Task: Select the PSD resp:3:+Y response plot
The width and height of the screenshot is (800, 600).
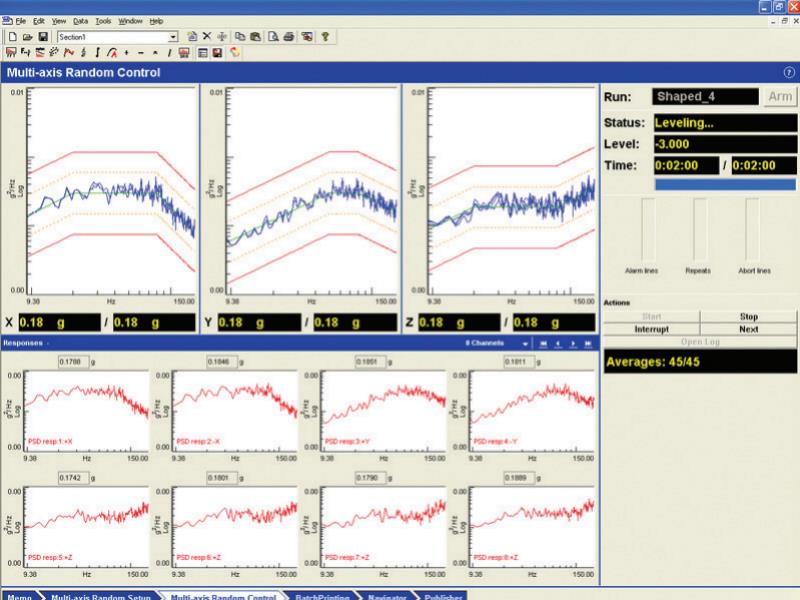Action: coord(384,411)
